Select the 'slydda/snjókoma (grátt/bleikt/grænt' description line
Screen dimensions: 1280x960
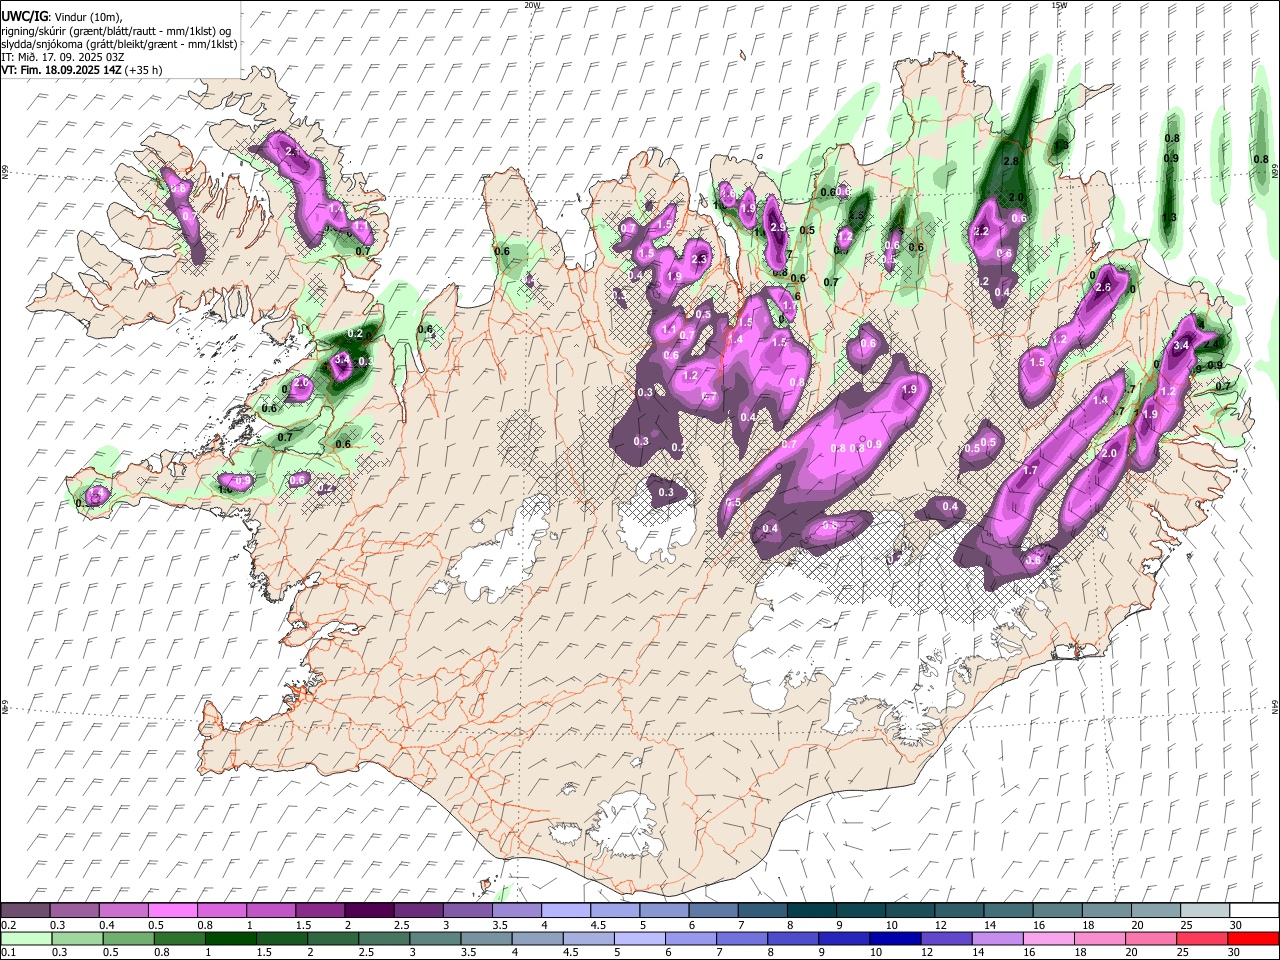click(119, 44)
